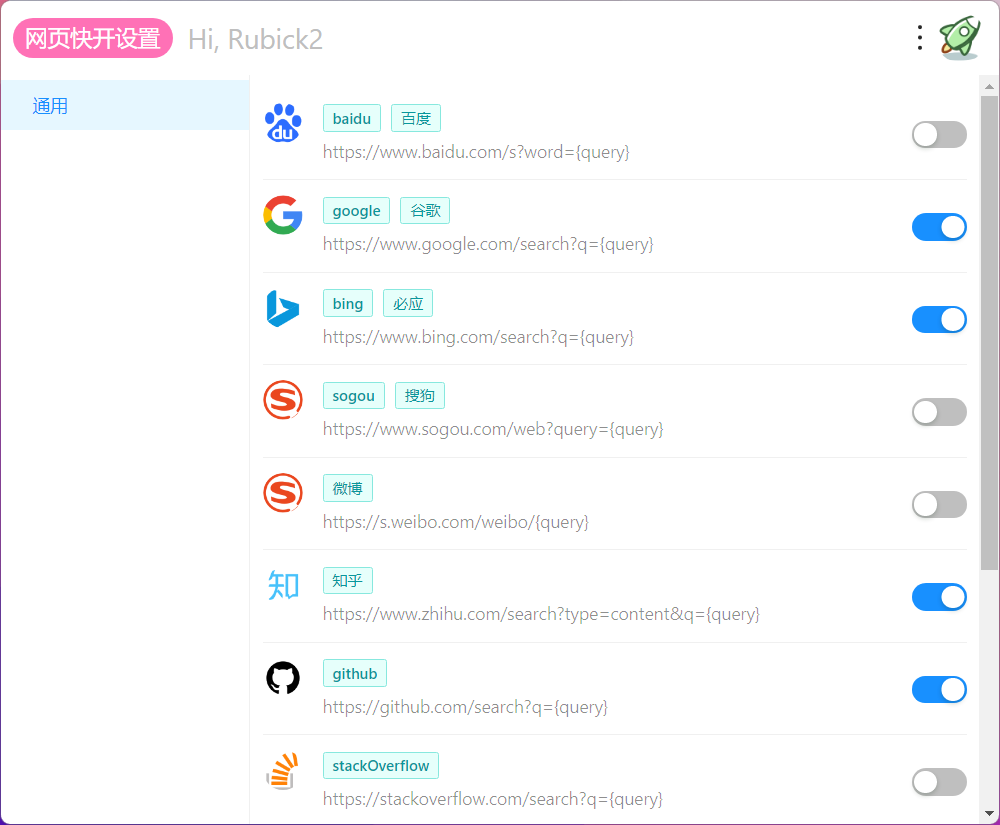Screen dimensions: 1000x825
Task: Select the 通用 sidebar tab
Action: click(125, 105)
